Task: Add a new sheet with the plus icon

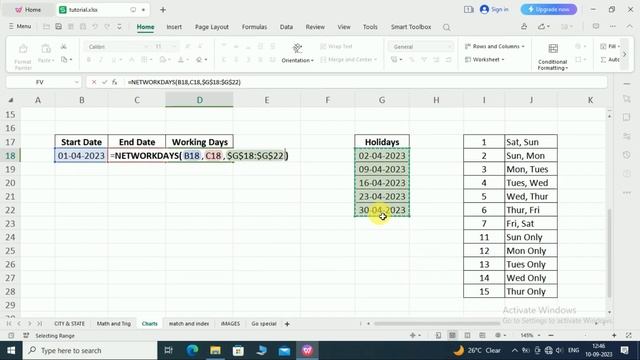Action: tap(287, 324)
